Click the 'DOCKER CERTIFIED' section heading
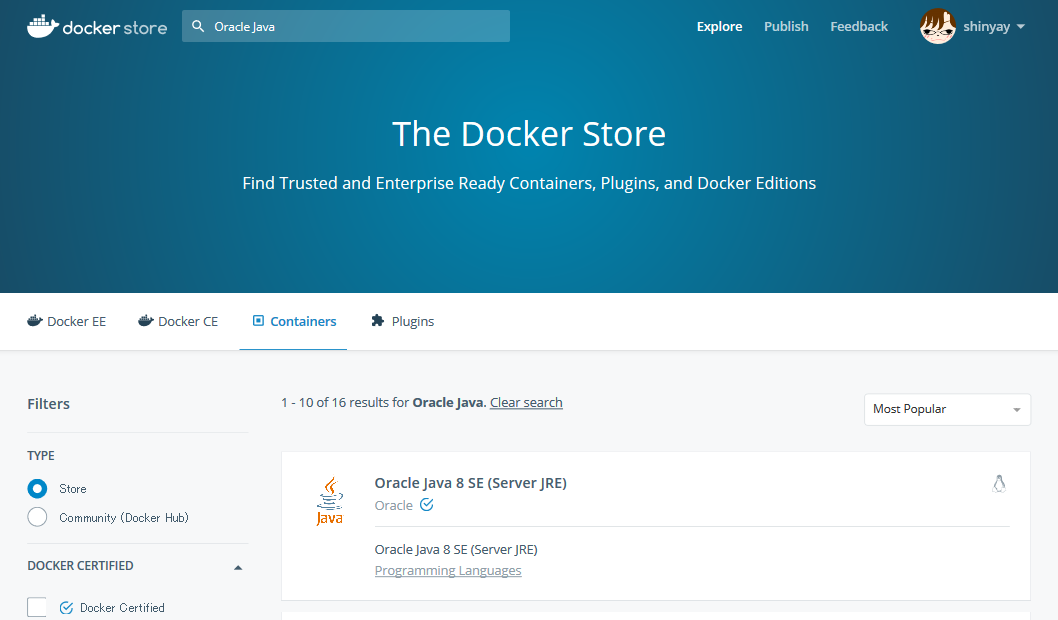Screen dimensions: 1058x620 [80, 566]
